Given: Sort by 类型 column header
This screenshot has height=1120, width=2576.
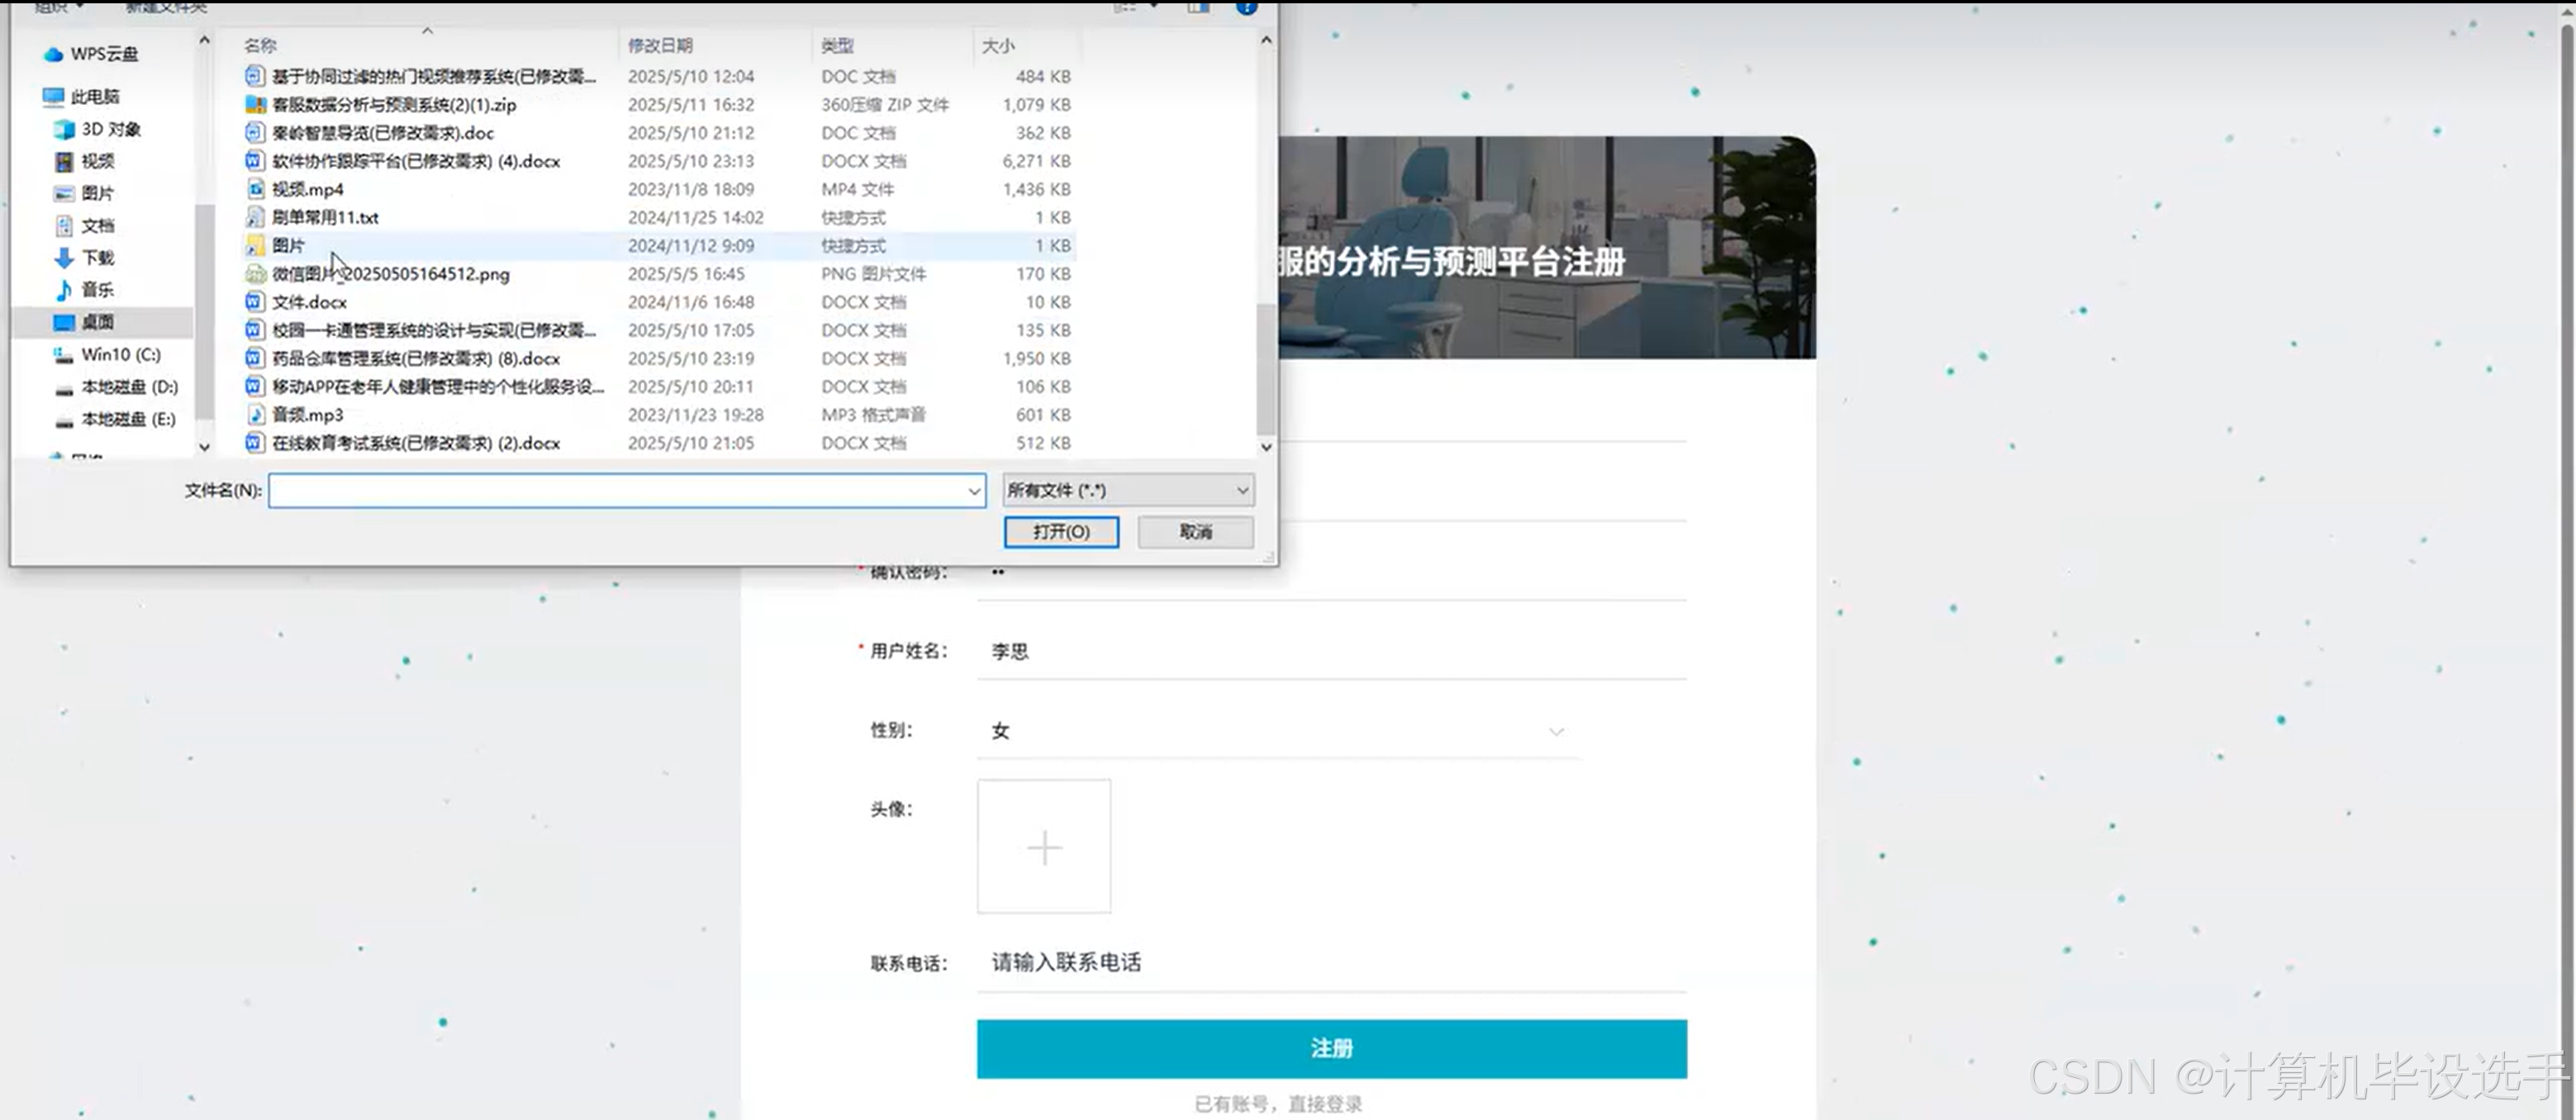Looking at the screenshot, I should (x=837, y=45).
